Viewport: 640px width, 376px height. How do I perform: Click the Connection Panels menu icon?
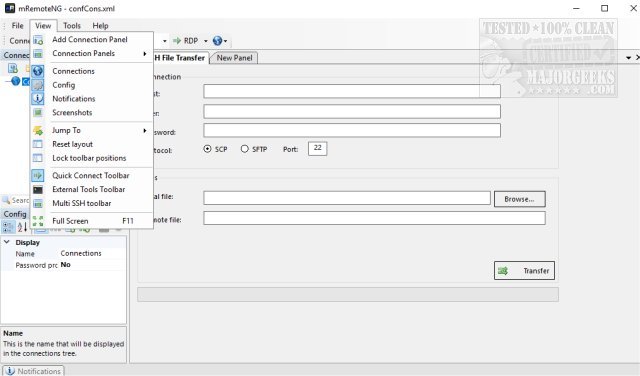click(38, 54)
